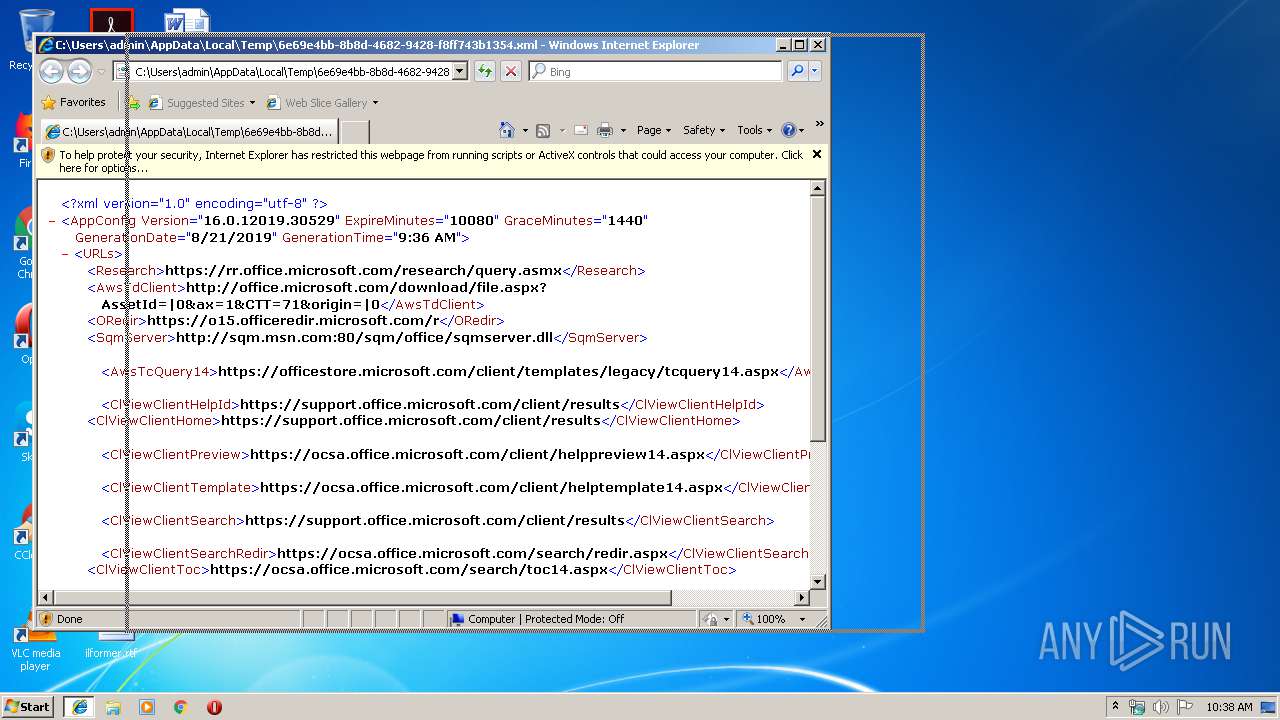The height and width of the screenshot is (720, 1280).
Task: Open the volume speaker tray icon
Action: (1161, 707)
